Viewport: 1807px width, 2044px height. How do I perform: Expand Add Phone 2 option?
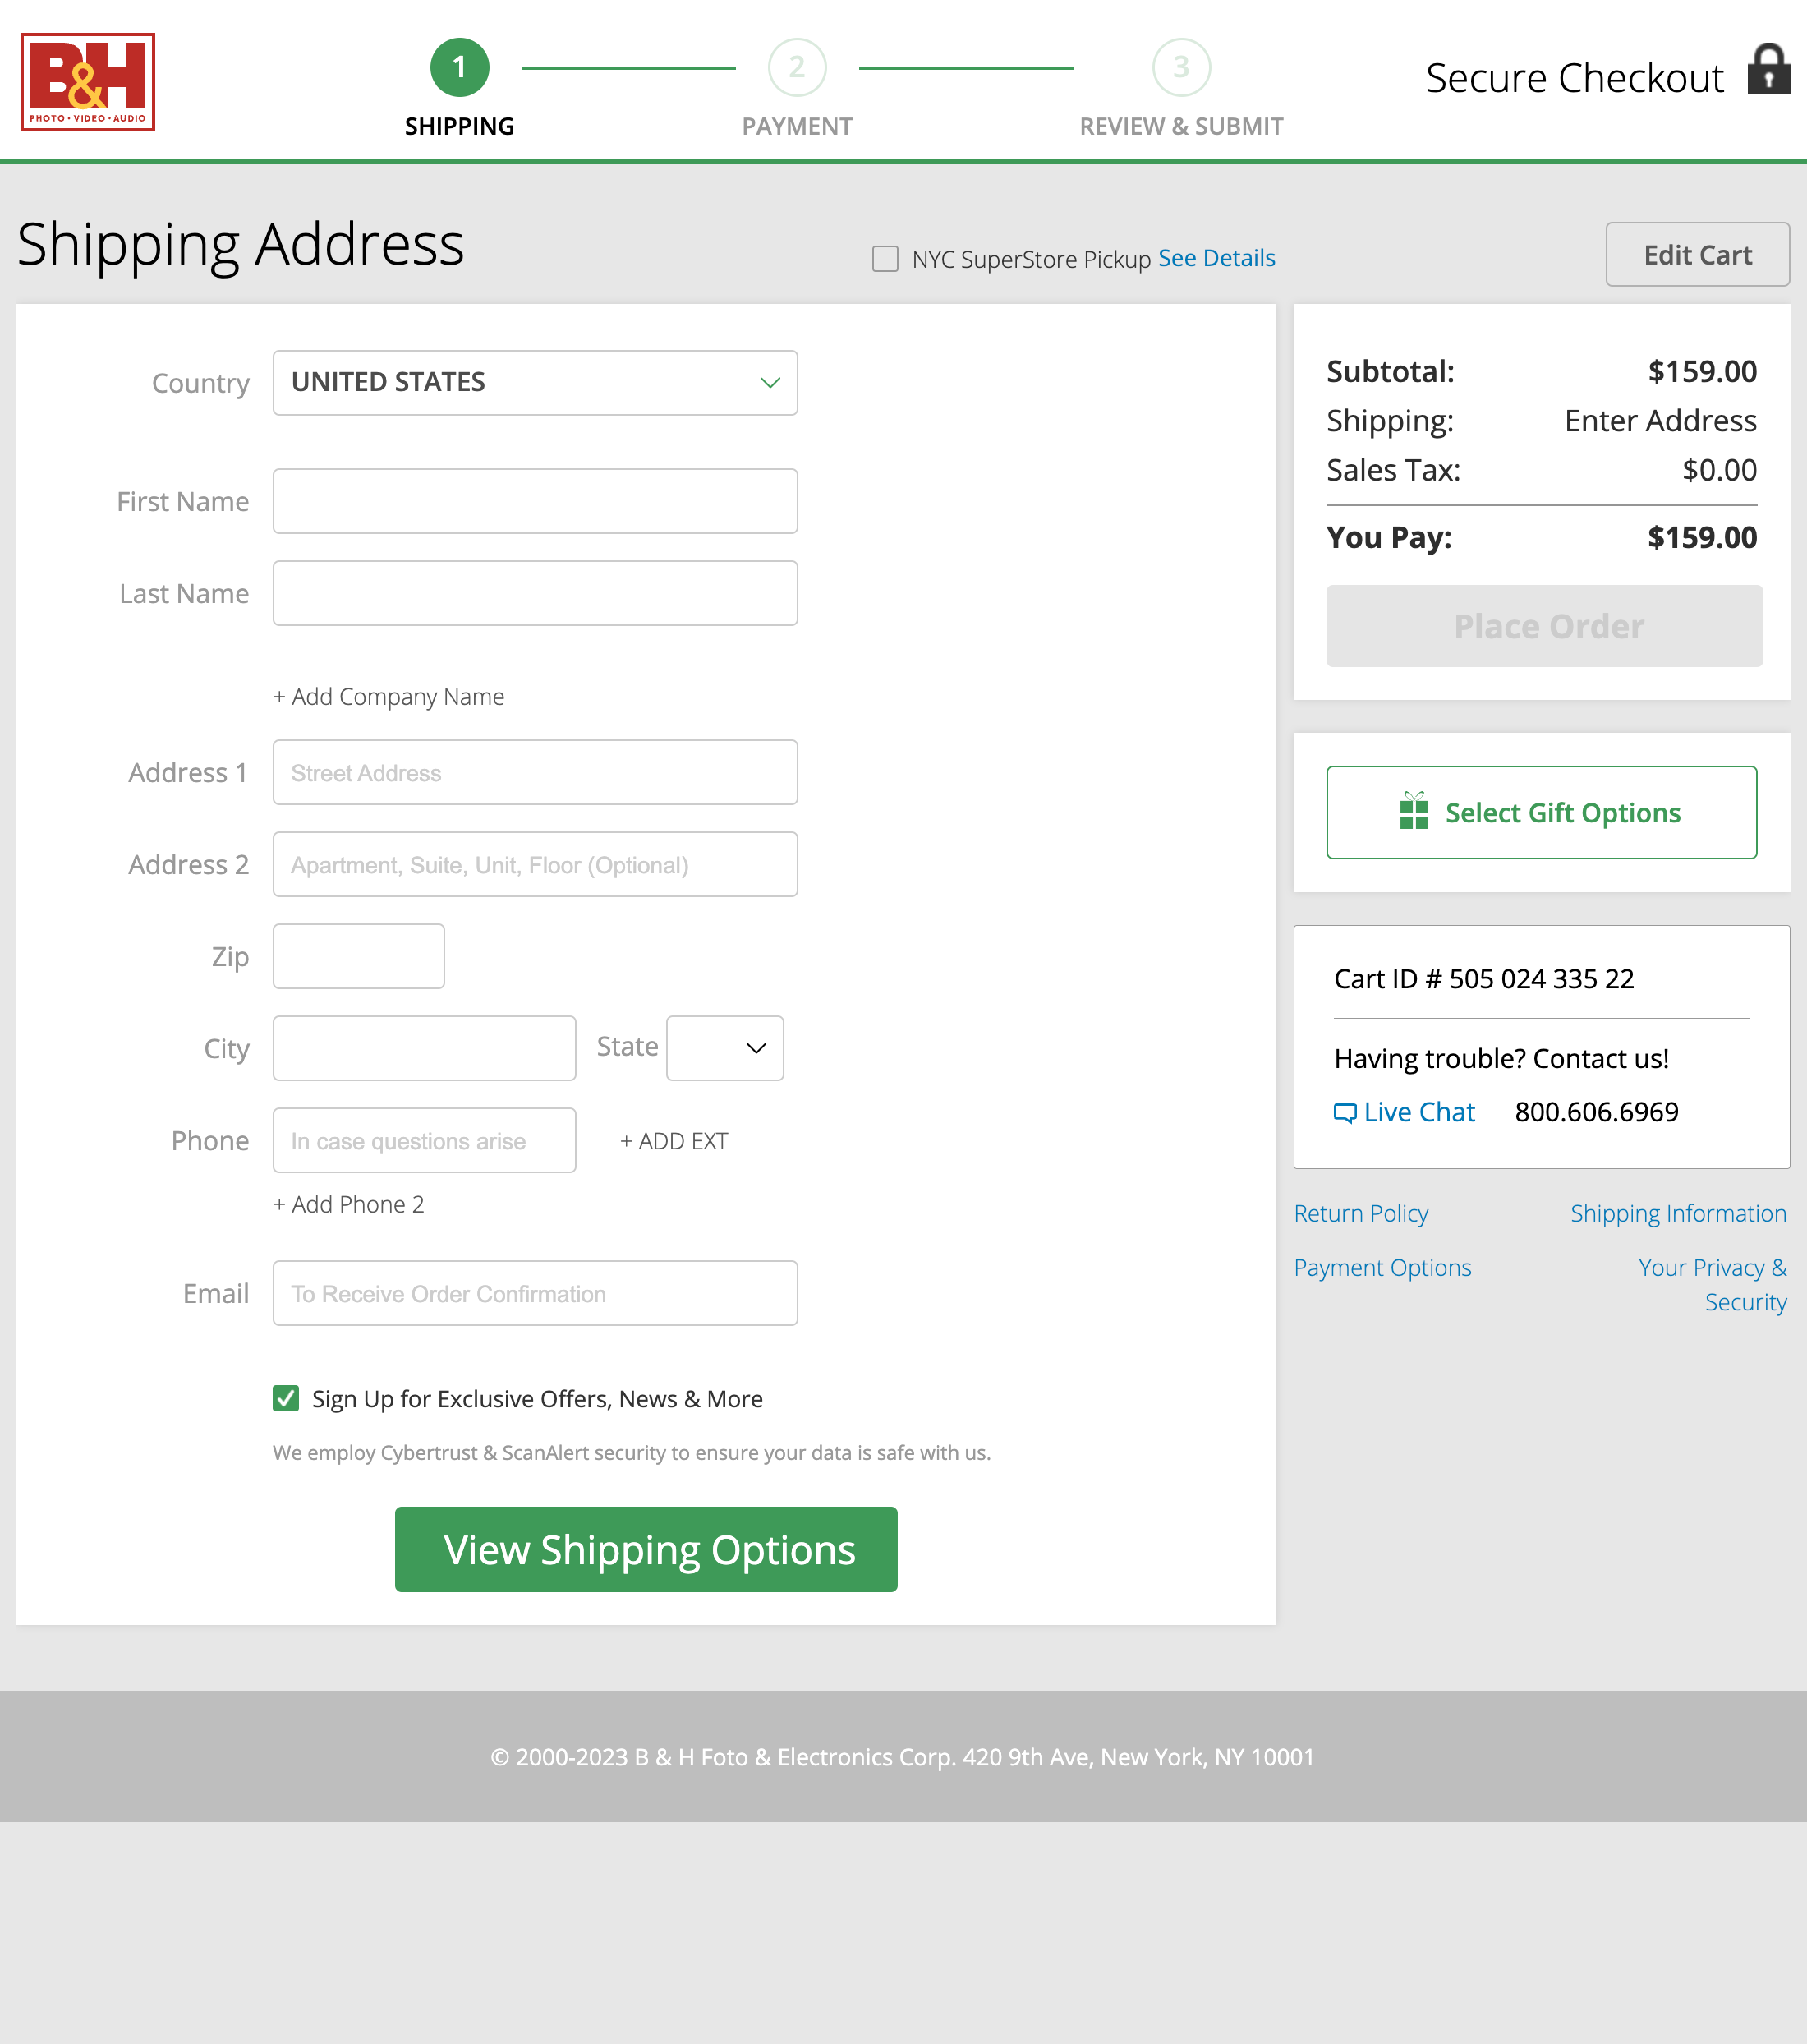click(x=349, y=1205)
